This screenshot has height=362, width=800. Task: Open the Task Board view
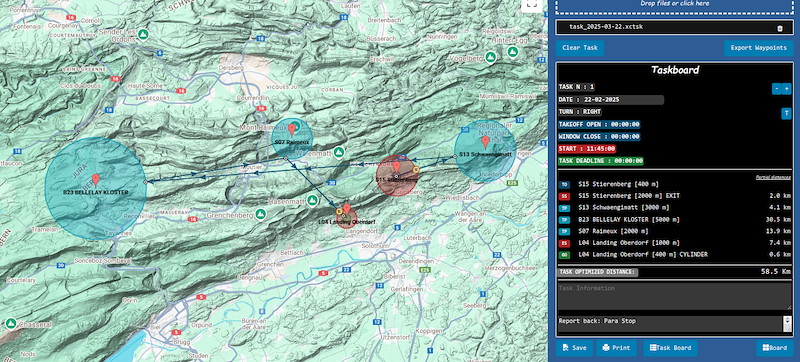(670, 348)
